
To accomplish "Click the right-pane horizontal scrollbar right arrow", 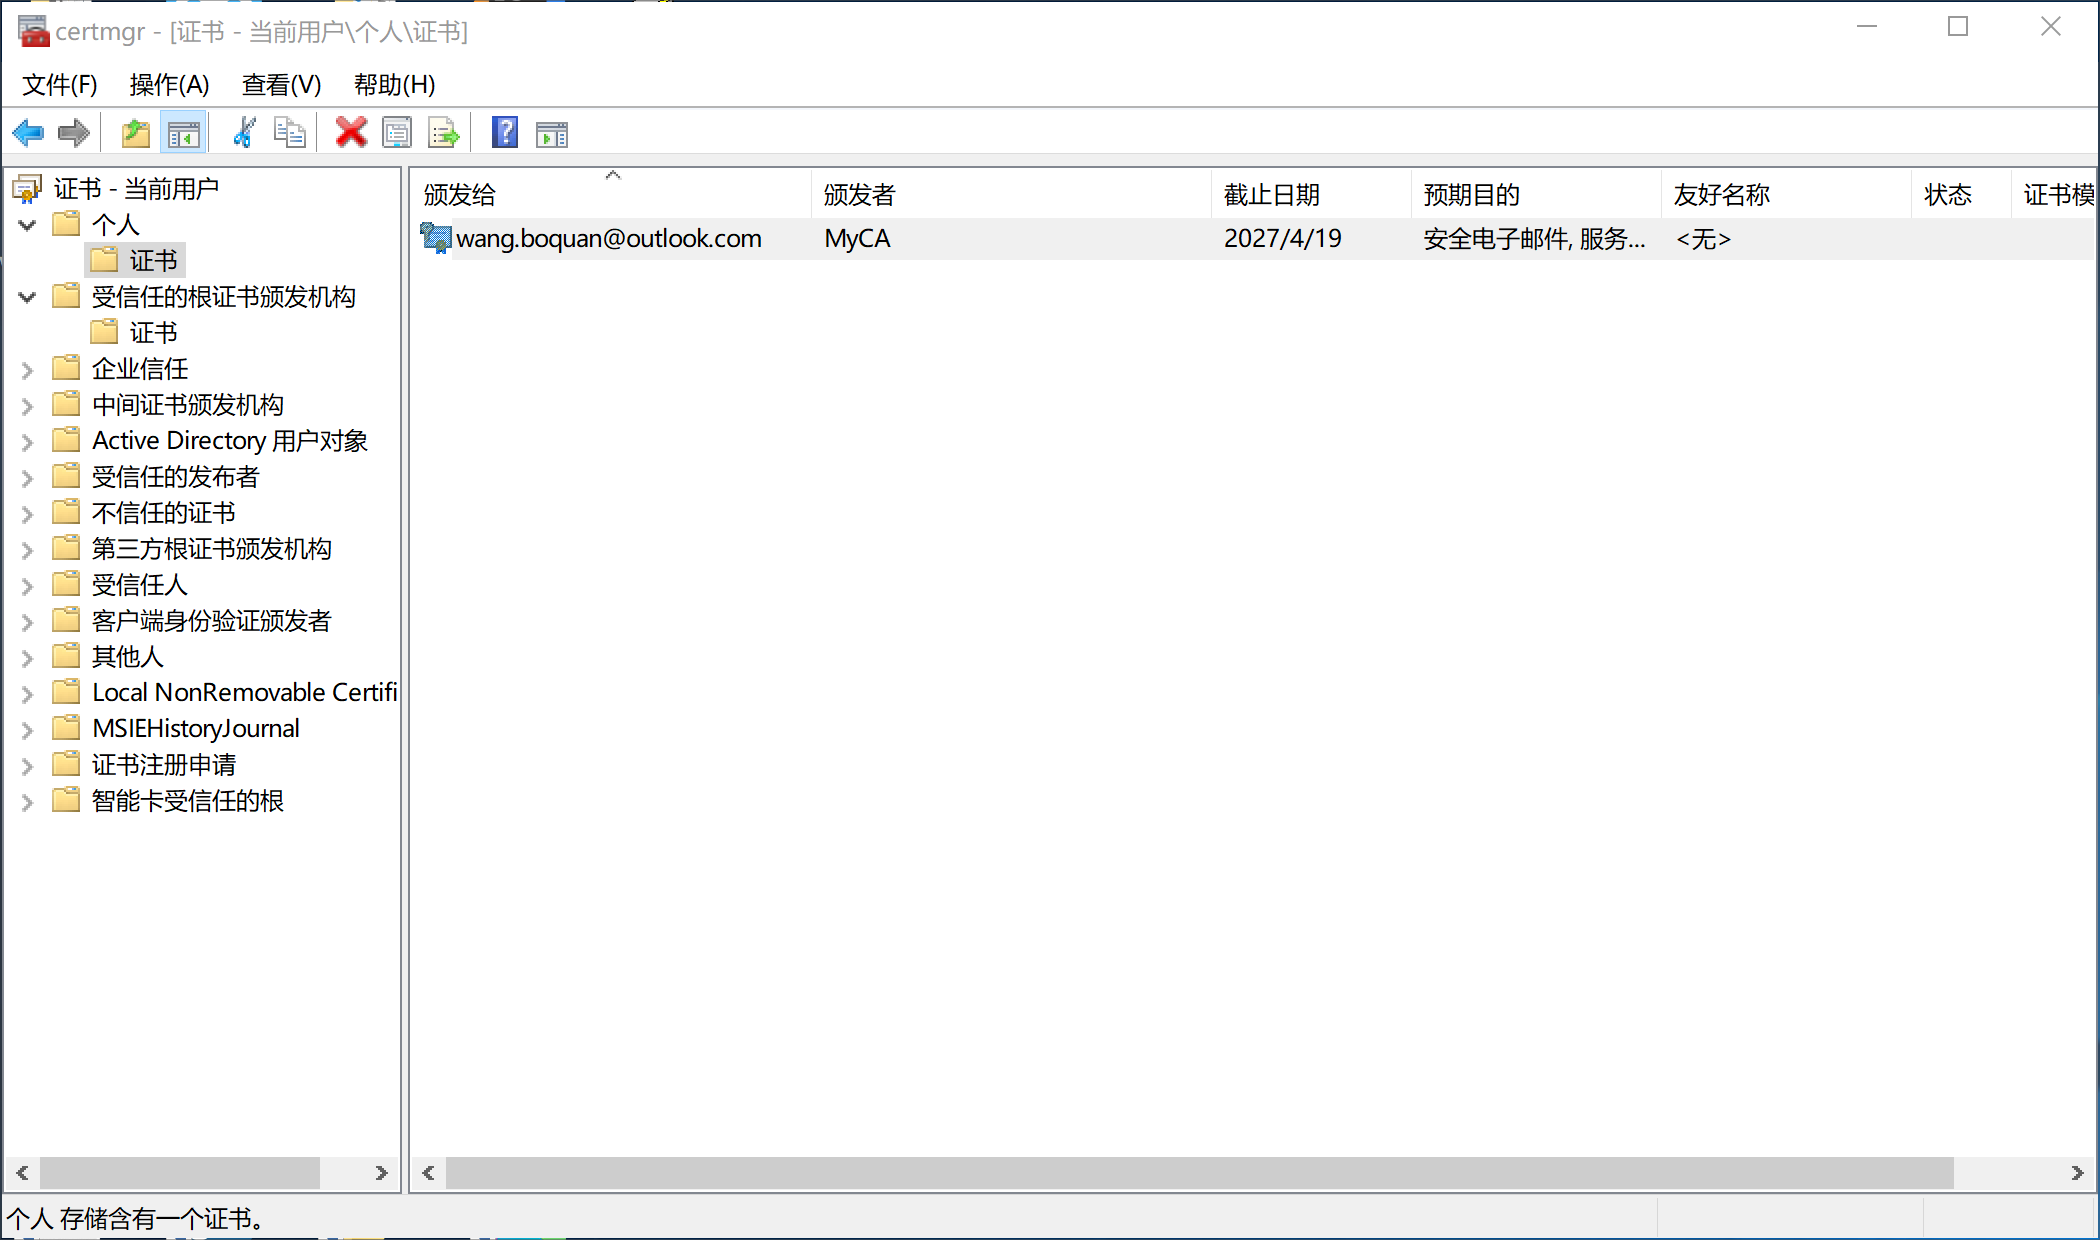I will [x=2076, y=1173].
